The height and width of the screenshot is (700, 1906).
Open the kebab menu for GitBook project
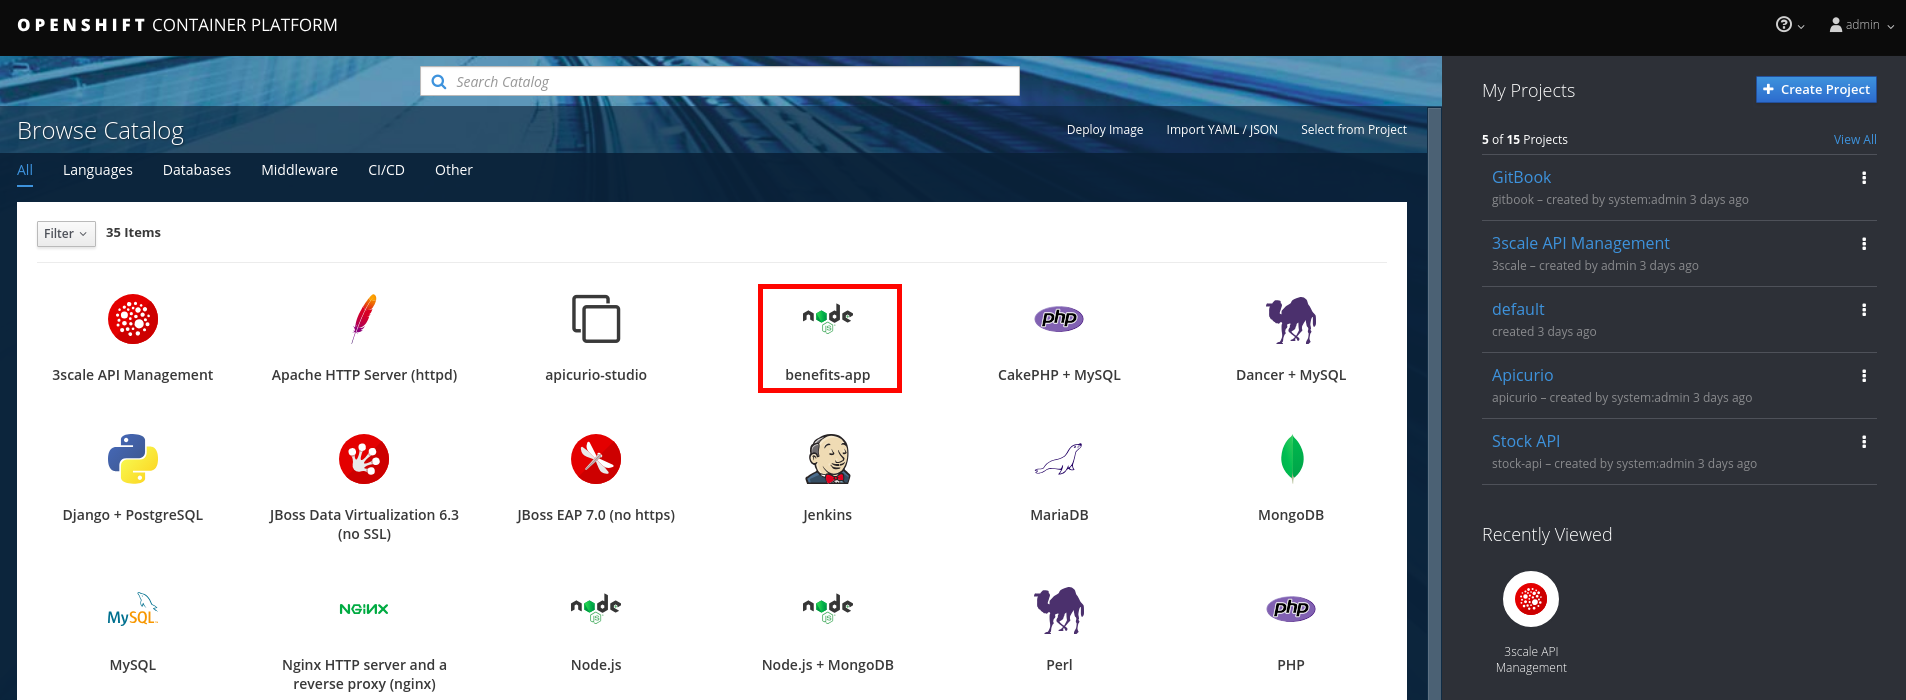coord(1863,178)
